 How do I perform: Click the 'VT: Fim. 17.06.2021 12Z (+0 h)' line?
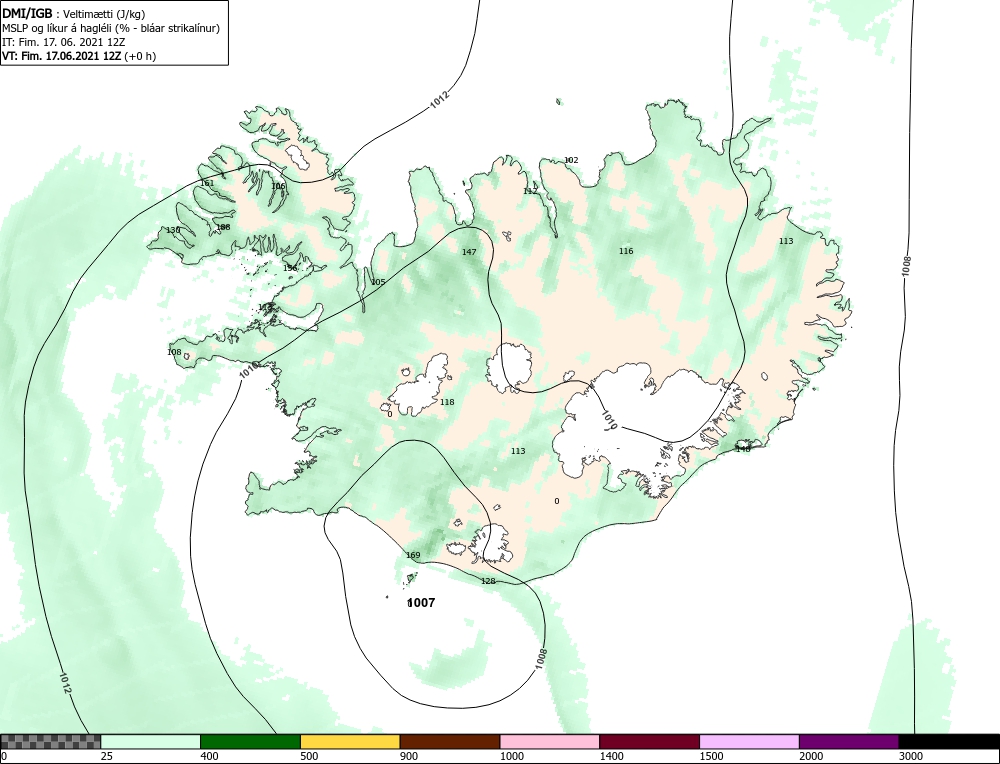[x=79, y=55]
